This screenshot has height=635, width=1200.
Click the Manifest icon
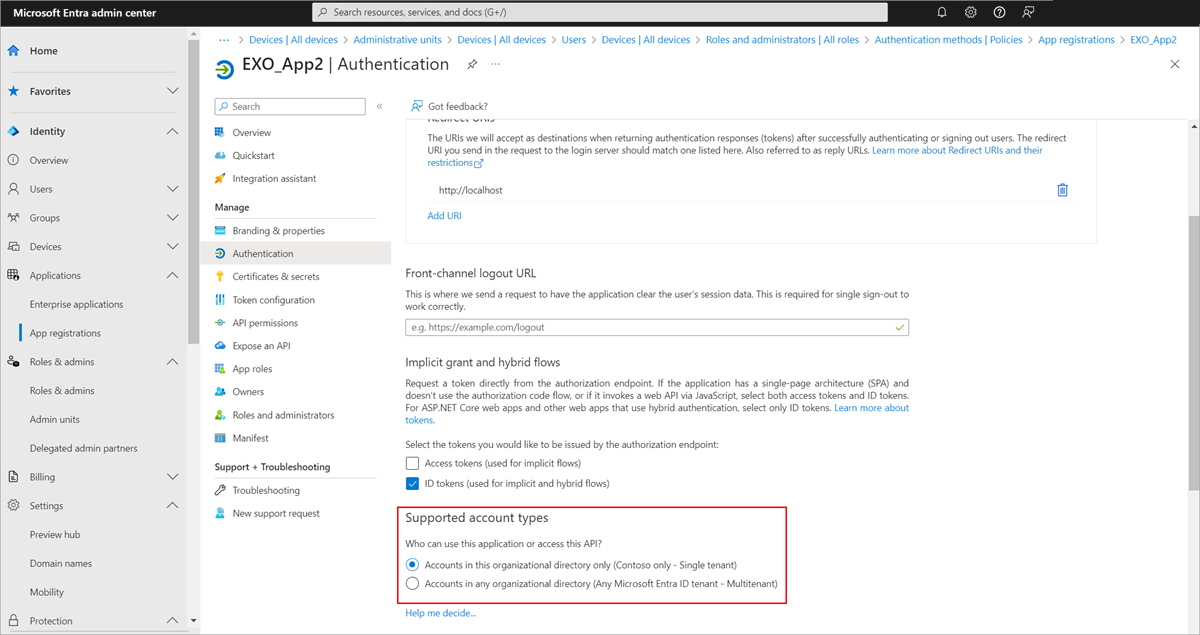click(220, 437)
